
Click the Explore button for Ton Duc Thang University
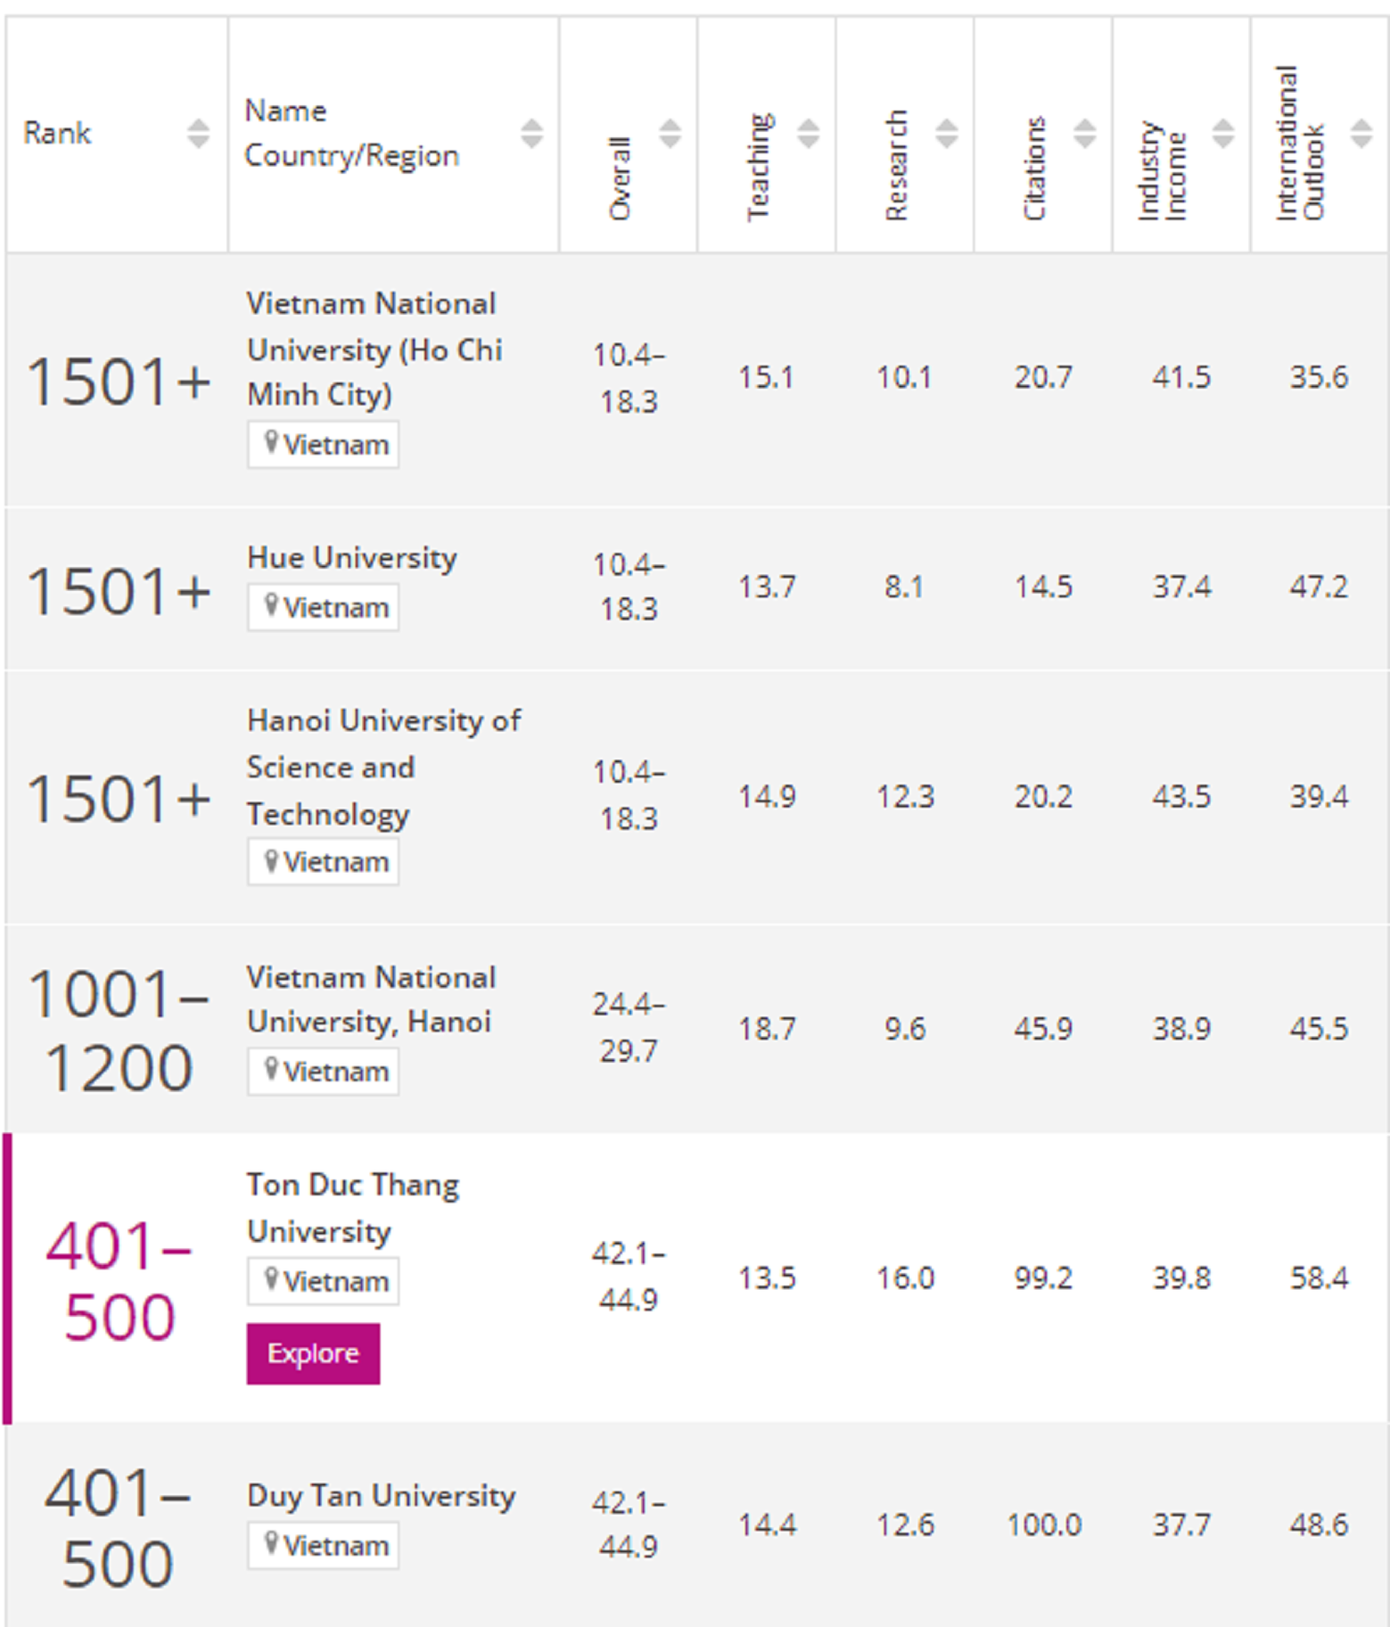pos(312,1353)
